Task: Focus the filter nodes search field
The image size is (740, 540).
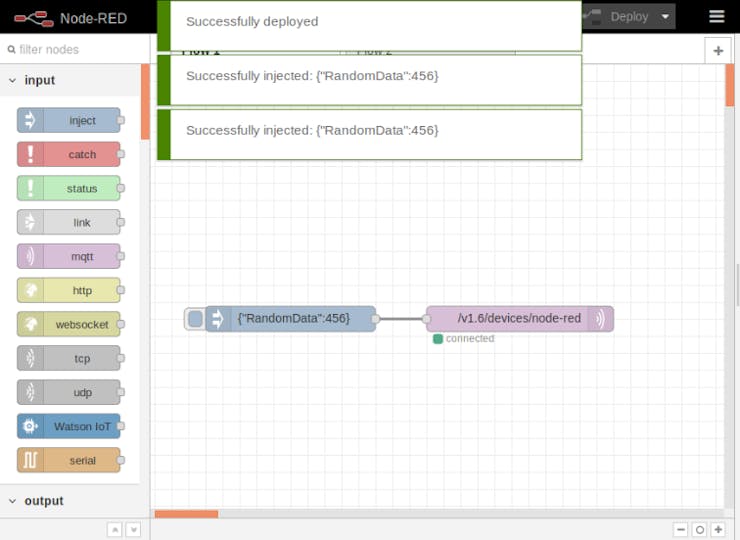Action: click(76, 50)
